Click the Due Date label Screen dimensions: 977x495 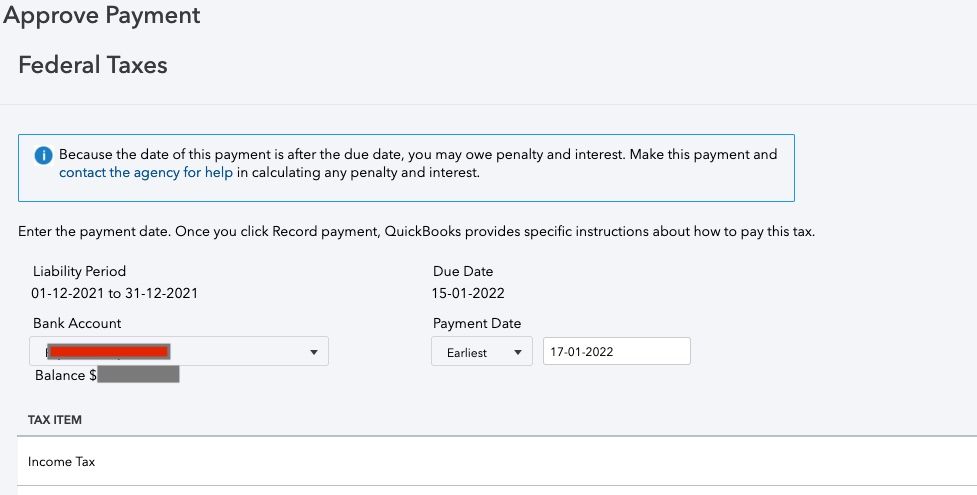coord(463,271)
